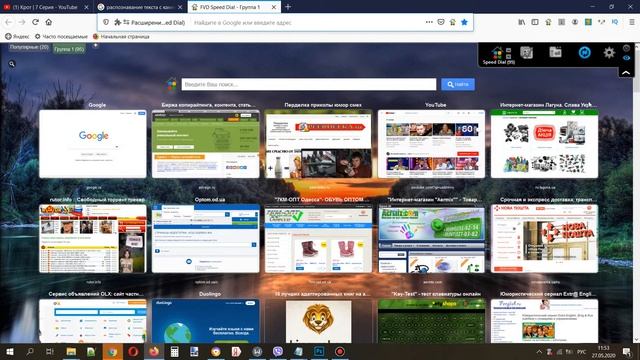Collapse FVD panel with up chevron
This screenshot has width=640, height=360.
click(x=626, y=73)
